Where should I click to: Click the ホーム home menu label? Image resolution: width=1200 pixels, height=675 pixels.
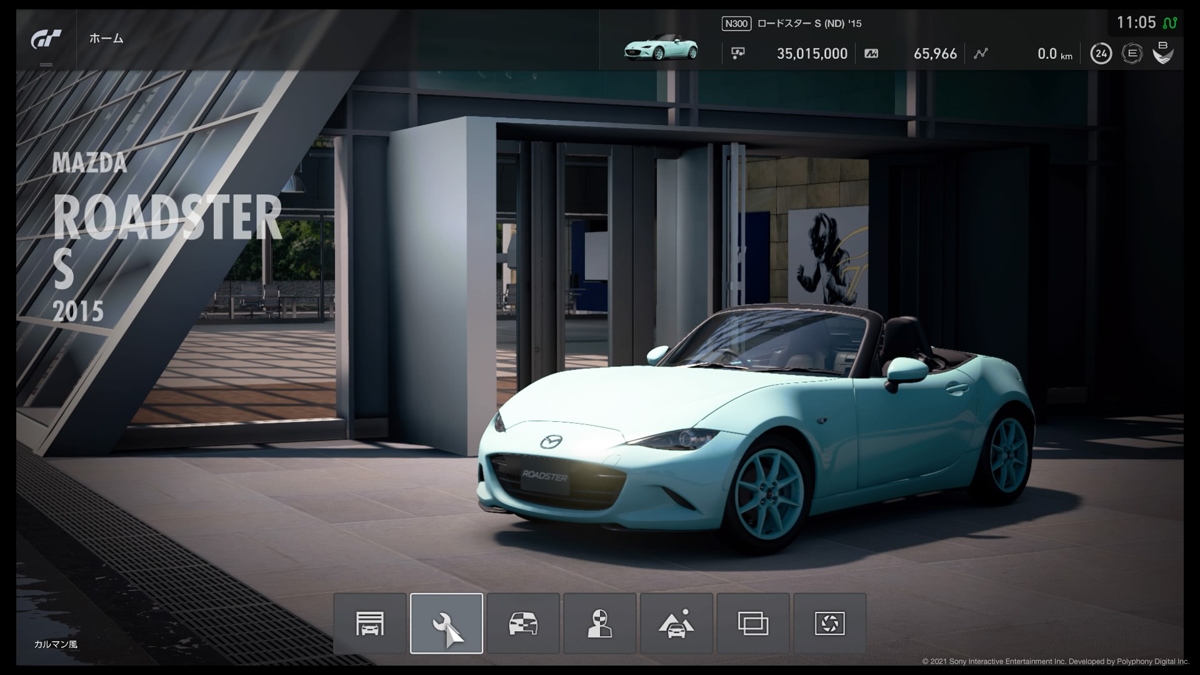pos(107,38)
